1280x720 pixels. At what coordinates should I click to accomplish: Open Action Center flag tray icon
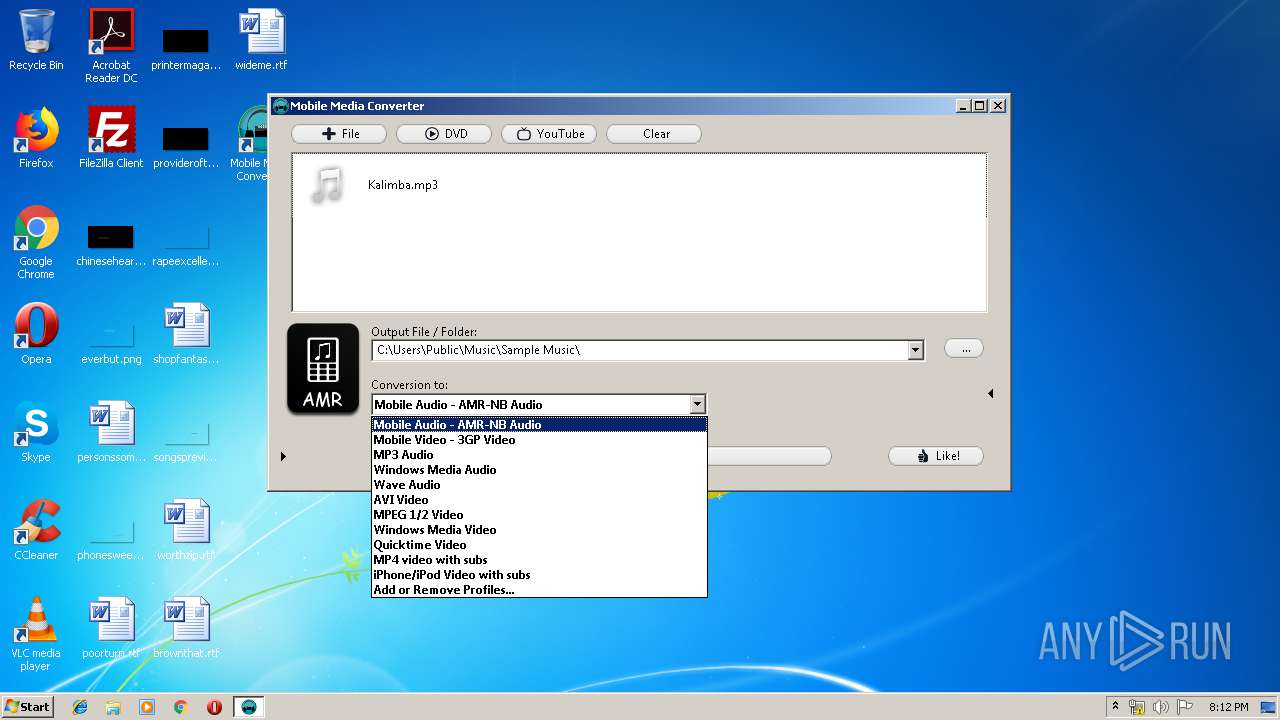click(1184, 707)
